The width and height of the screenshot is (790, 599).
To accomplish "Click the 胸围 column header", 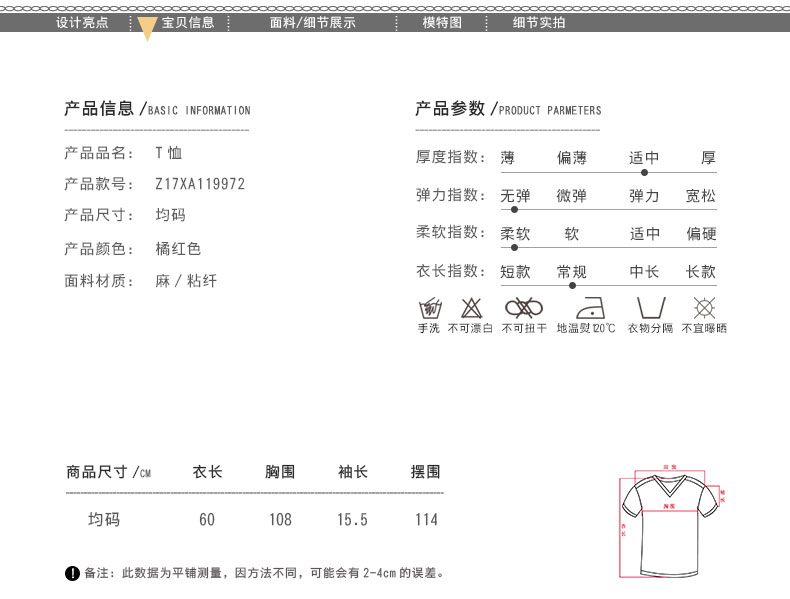I will point(280,472).
